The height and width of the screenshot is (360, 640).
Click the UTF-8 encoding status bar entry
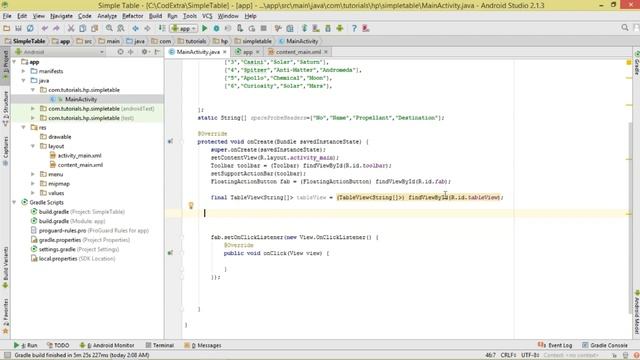click(530, 355)
